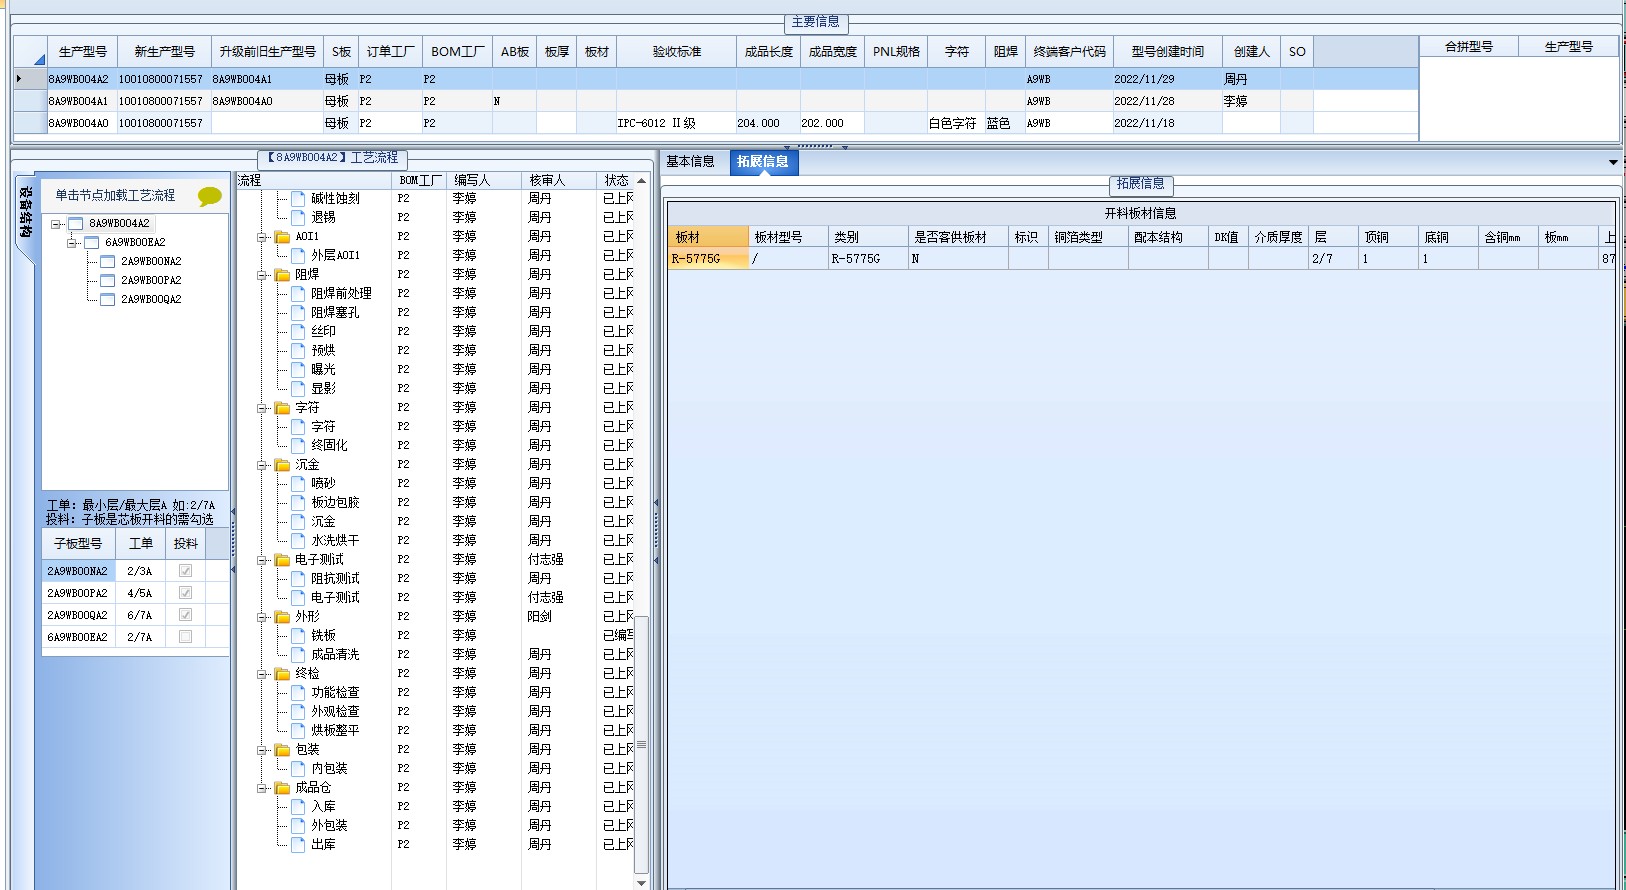Click the 验收标准 column header
The image size is (1626, 890).
(x=677, y=52)
